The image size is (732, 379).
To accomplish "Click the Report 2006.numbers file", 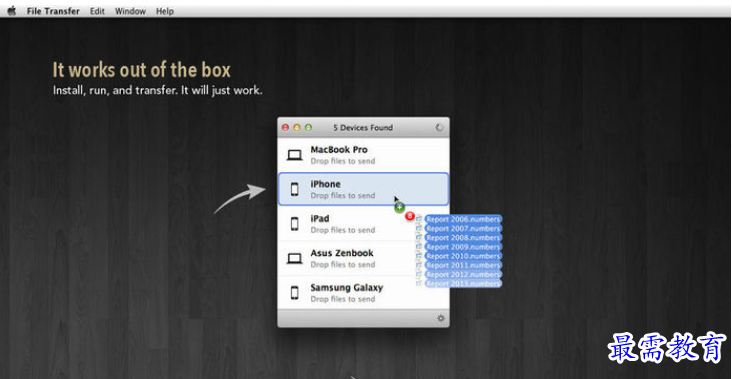I will (x=463, y=219).
